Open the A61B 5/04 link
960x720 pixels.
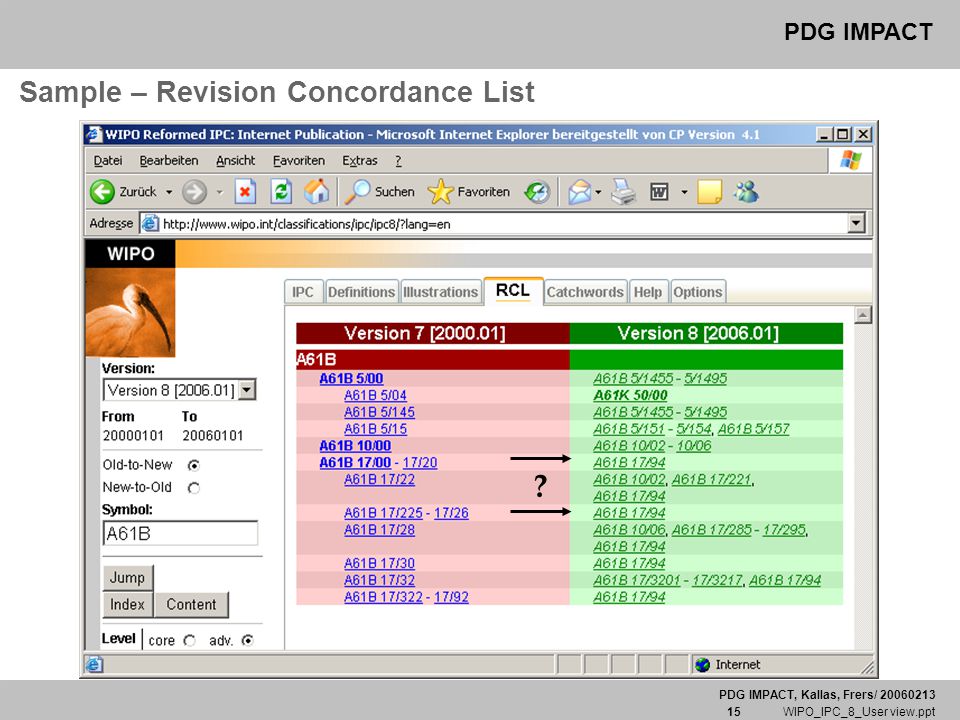click(375, 396)
